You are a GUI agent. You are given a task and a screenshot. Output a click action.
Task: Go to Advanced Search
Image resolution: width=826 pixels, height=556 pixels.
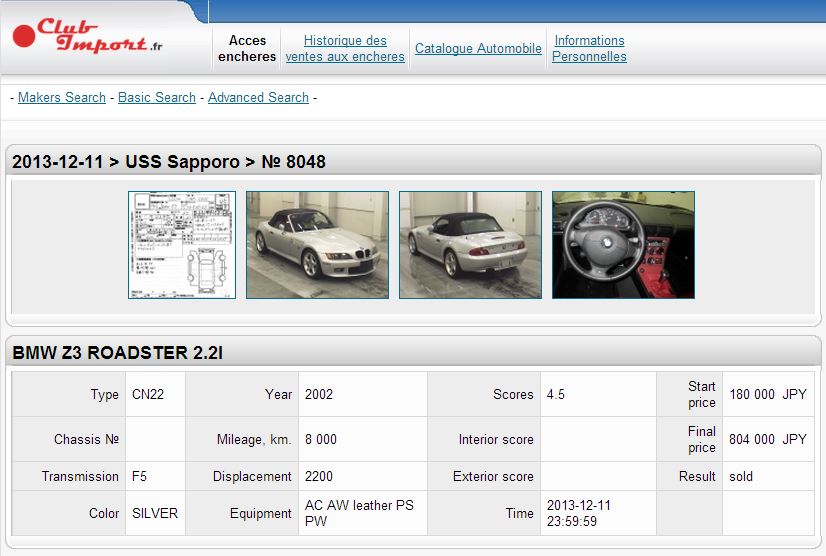tap(258, 97)
